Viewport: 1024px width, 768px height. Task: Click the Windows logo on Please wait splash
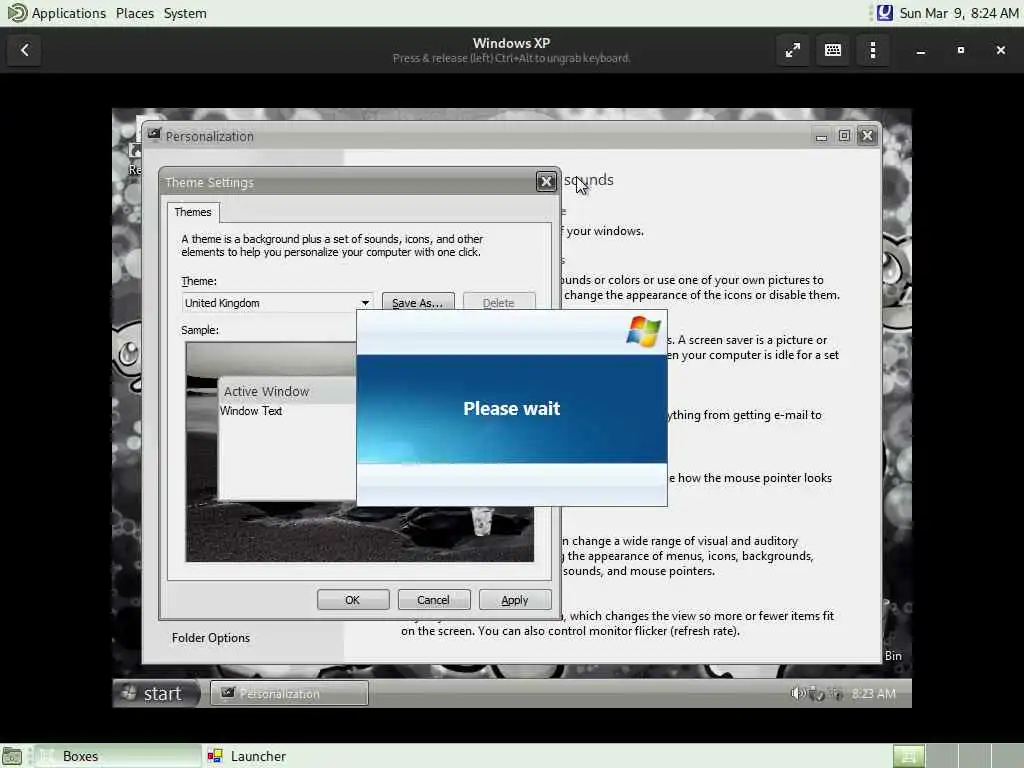(643, 331)
